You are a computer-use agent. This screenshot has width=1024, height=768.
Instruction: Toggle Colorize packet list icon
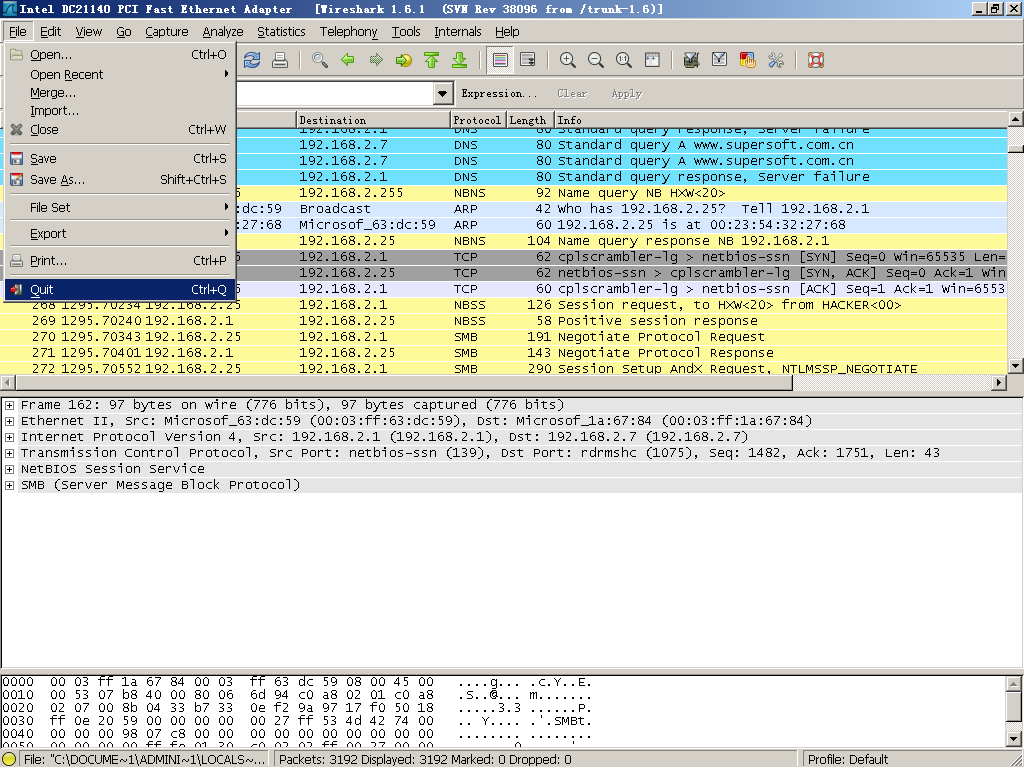[500, 60]
